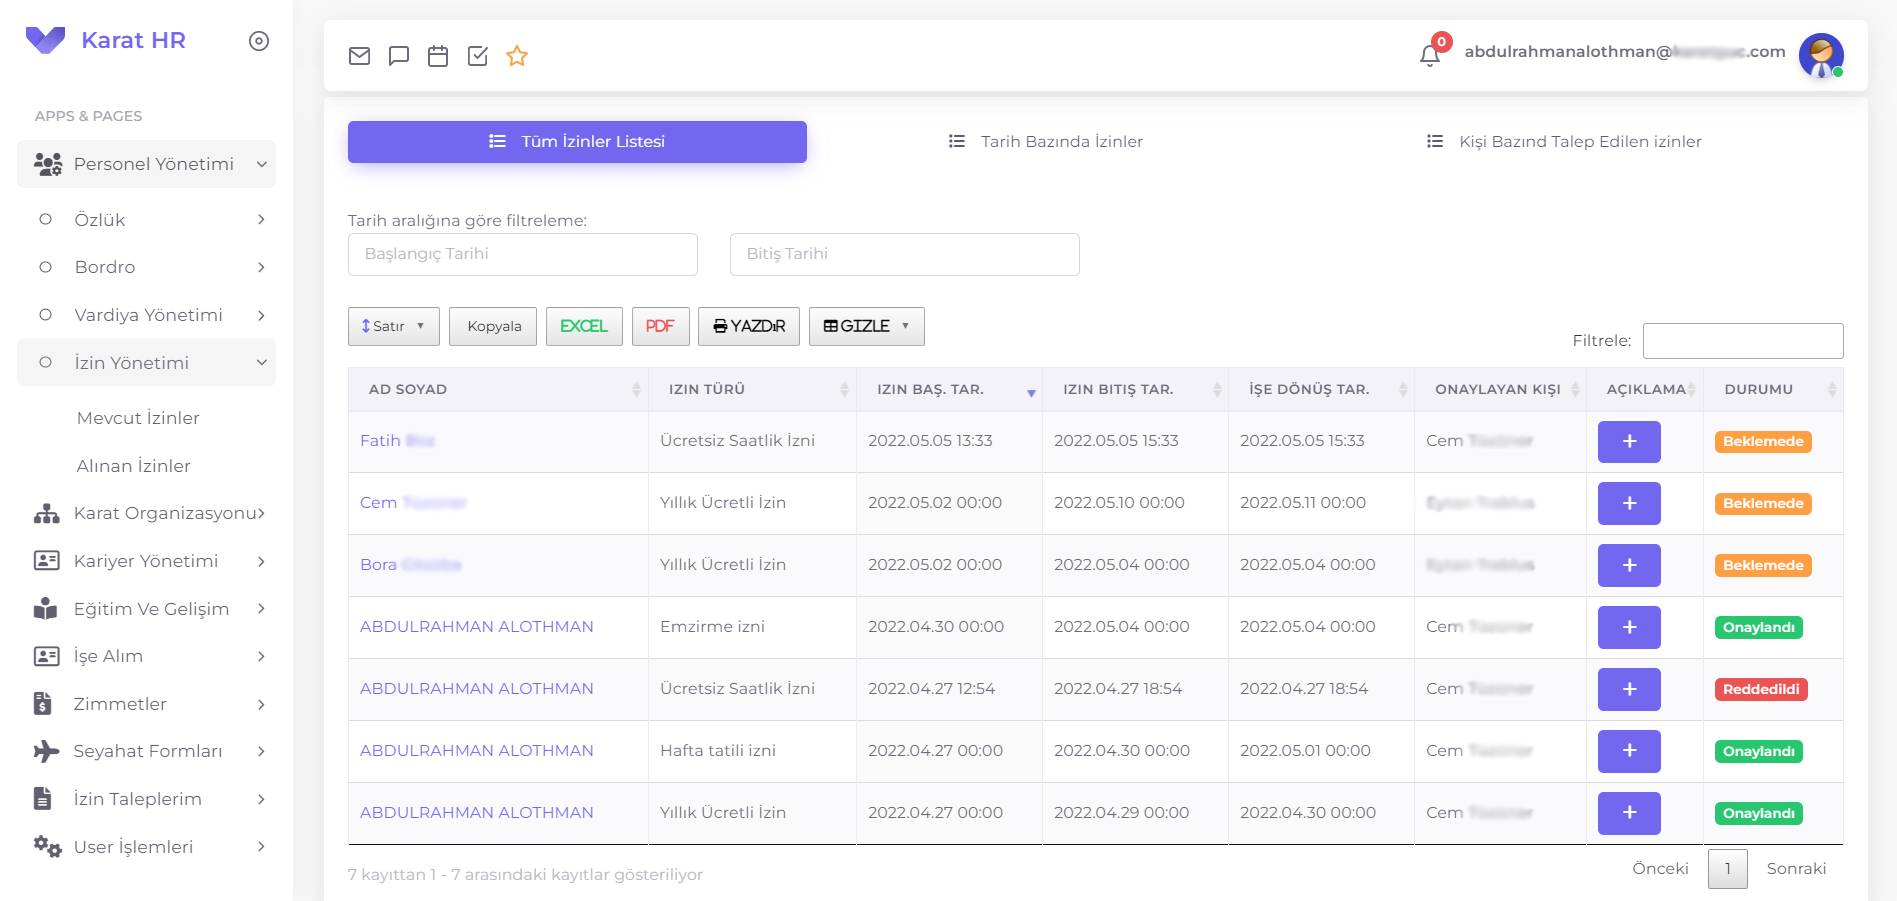Image resolution: width=1897 pixels, height=901 pixels.
Task: Select the favorites star icon
Action: point(516,57)
